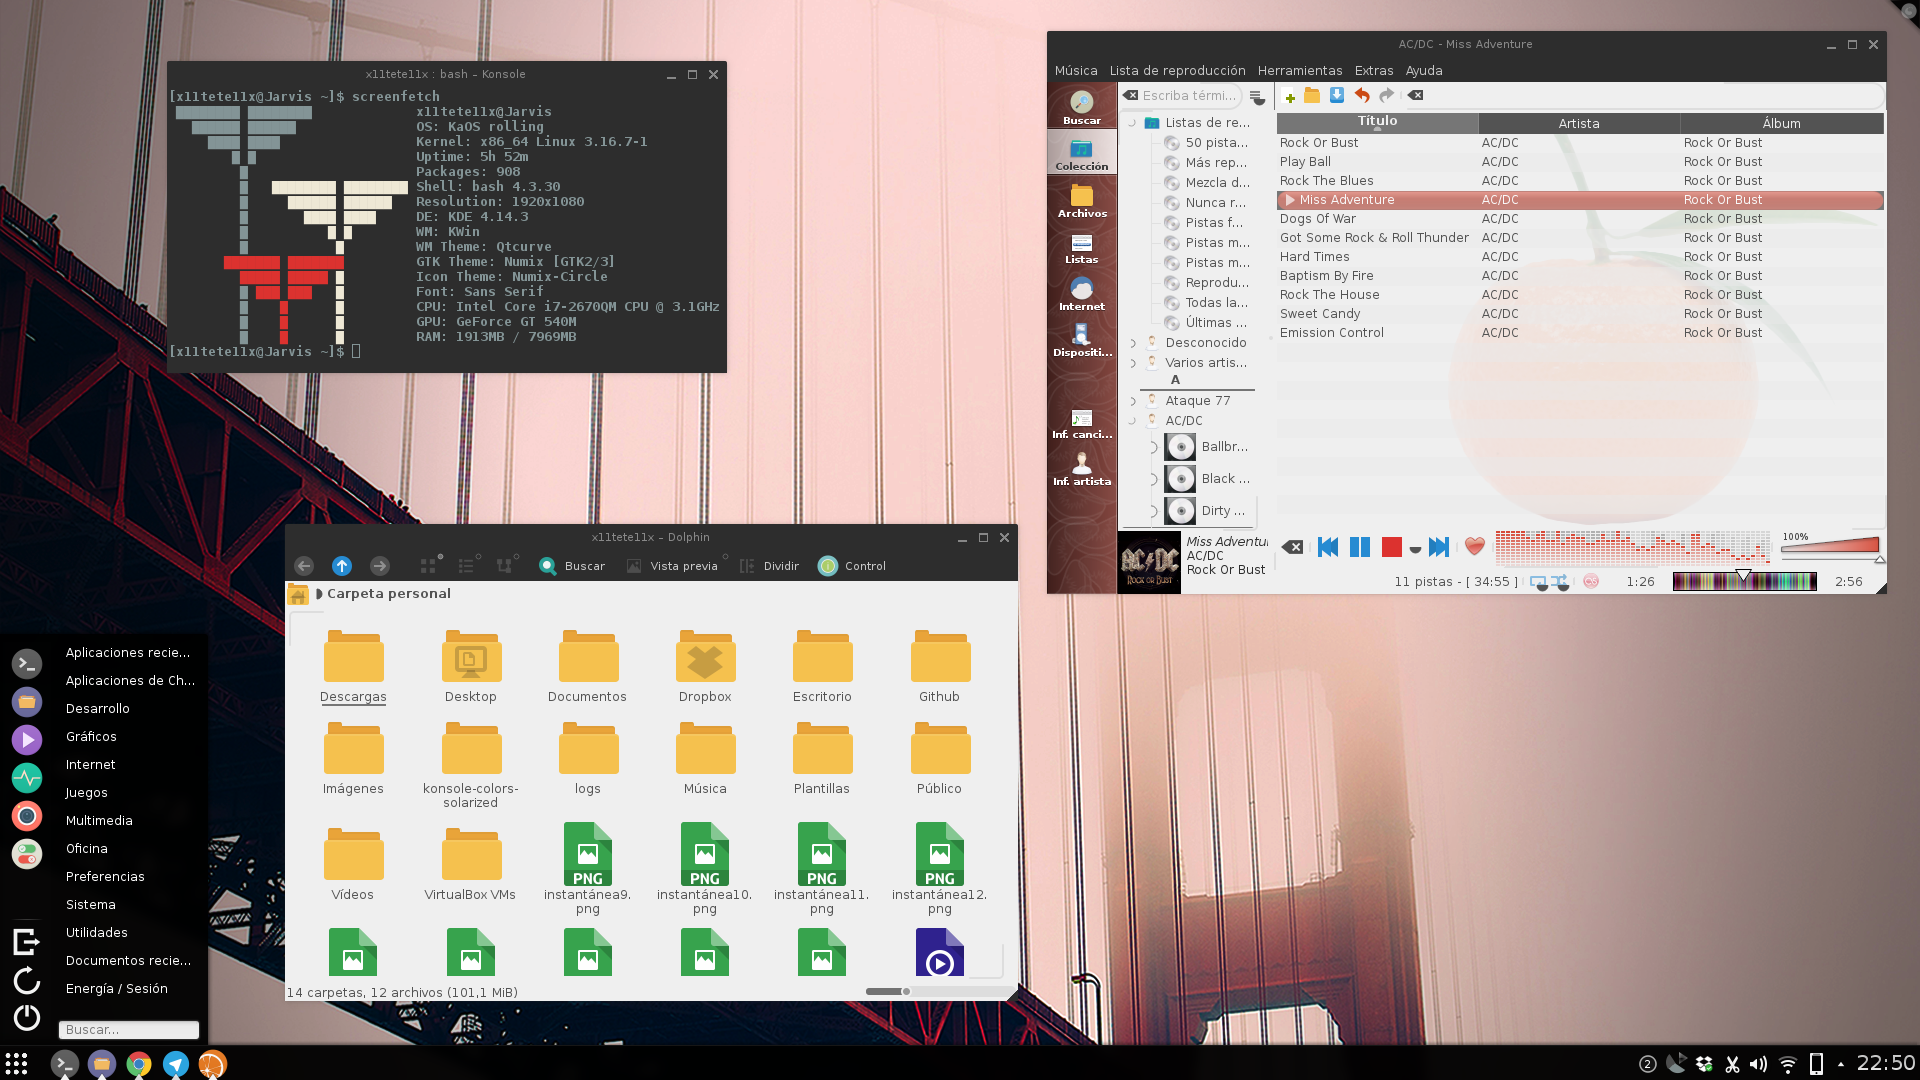Open the Dispositivos sidebar section in Clementine
Image resolution: width=1920 pixels, height=1080 pixels.
pyautogui.click(x=1082, y=340)
